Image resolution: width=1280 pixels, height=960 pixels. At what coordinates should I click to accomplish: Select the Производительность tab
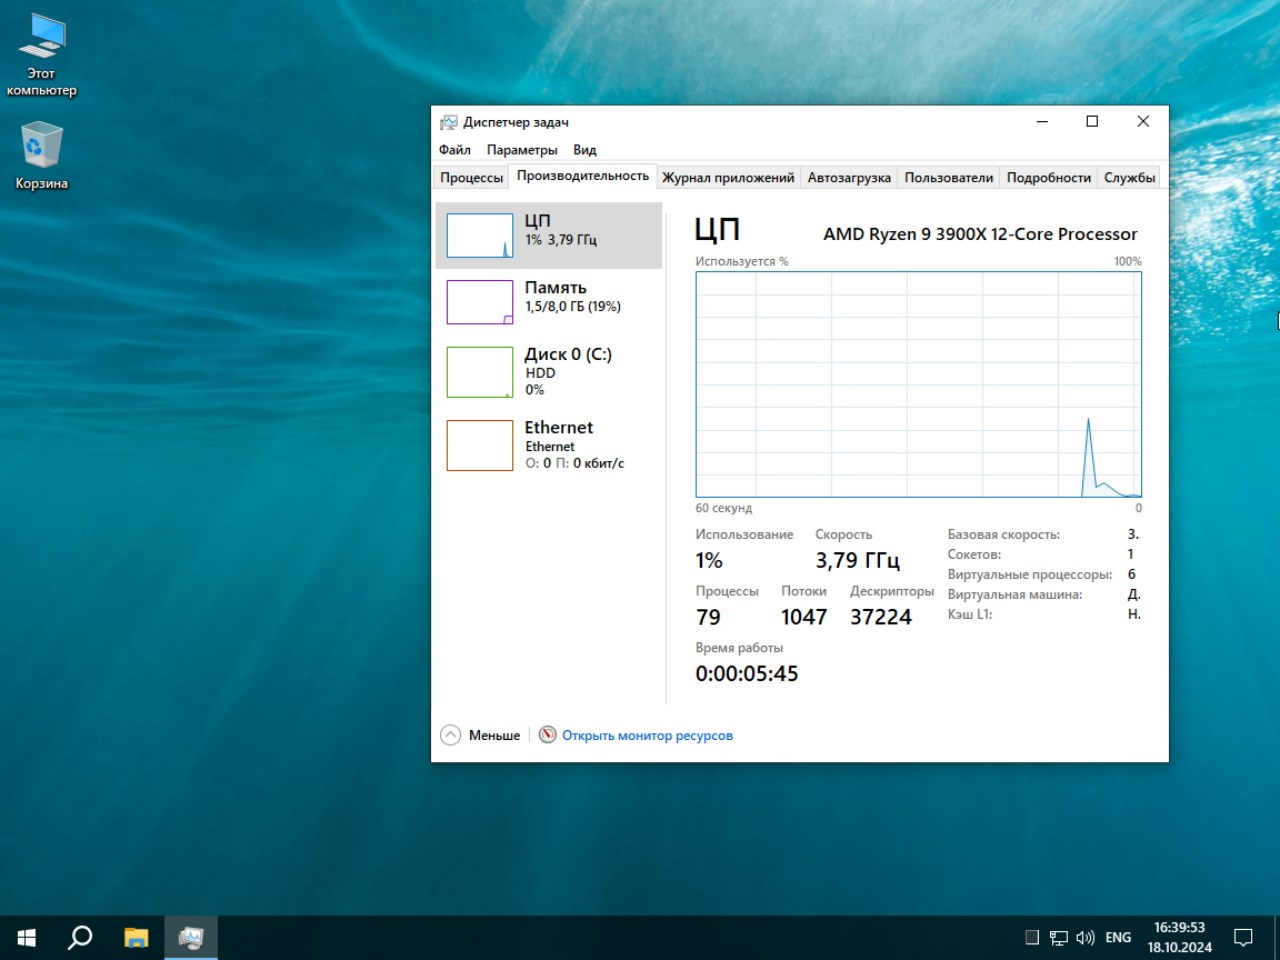pyautogui.click(x=583, y=176)
